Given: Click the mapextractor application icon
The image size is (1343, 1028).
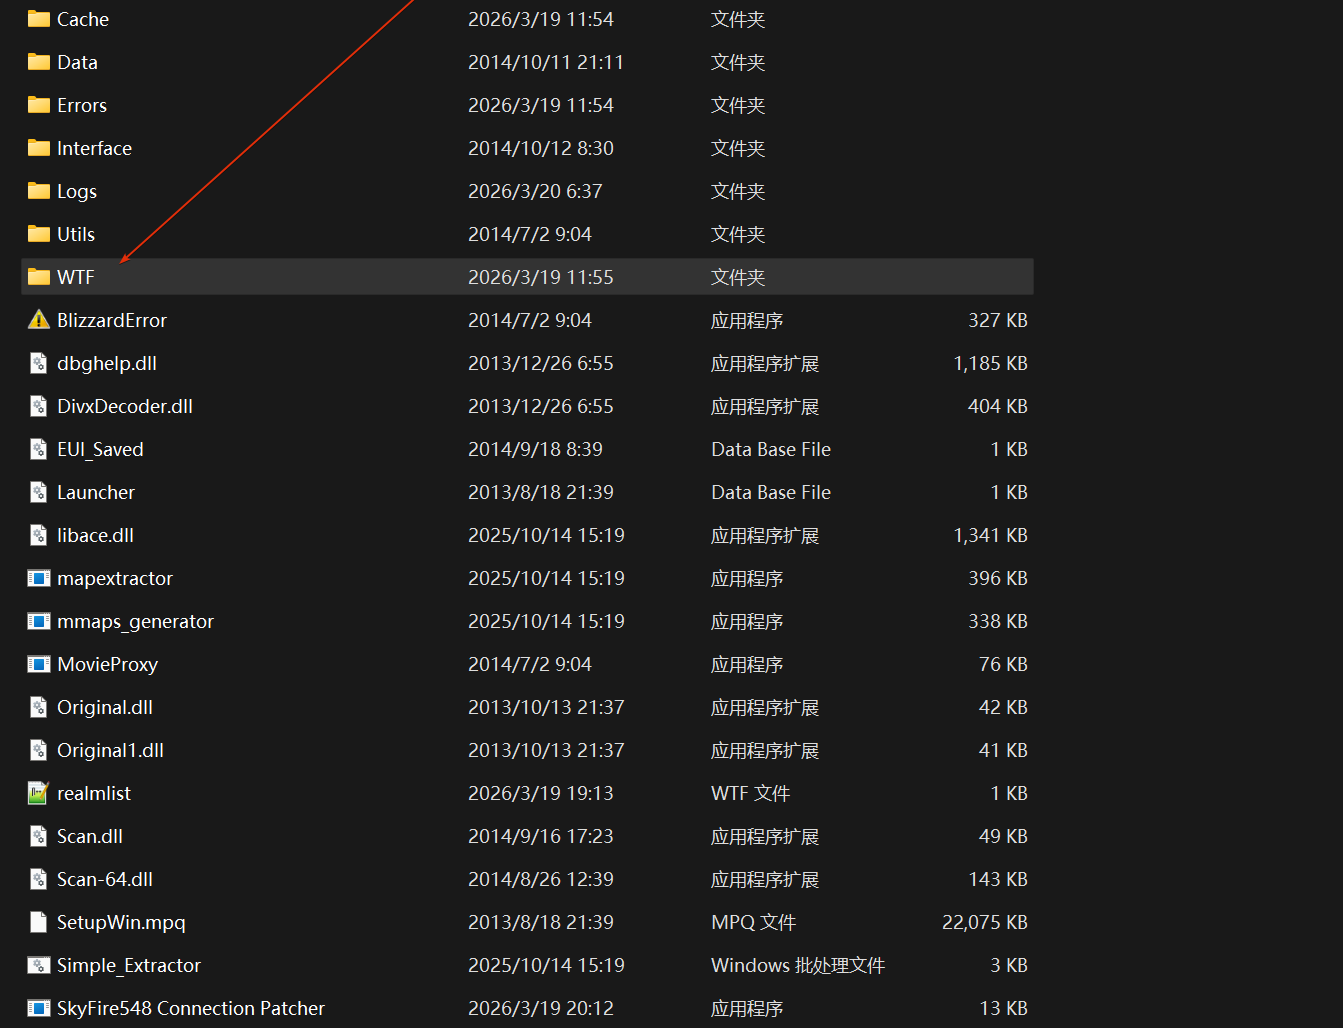Looking at the screenshot, I should pyautogui.click(x=38, y=578).
